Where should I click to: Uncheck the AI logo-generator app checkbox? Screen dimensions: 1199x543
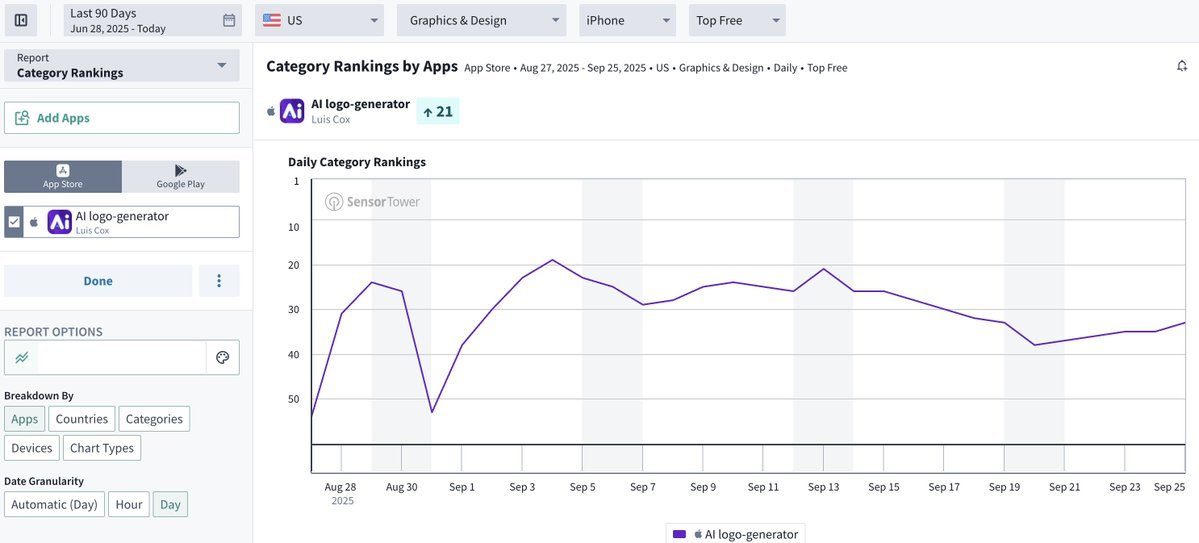click(14, 222)
